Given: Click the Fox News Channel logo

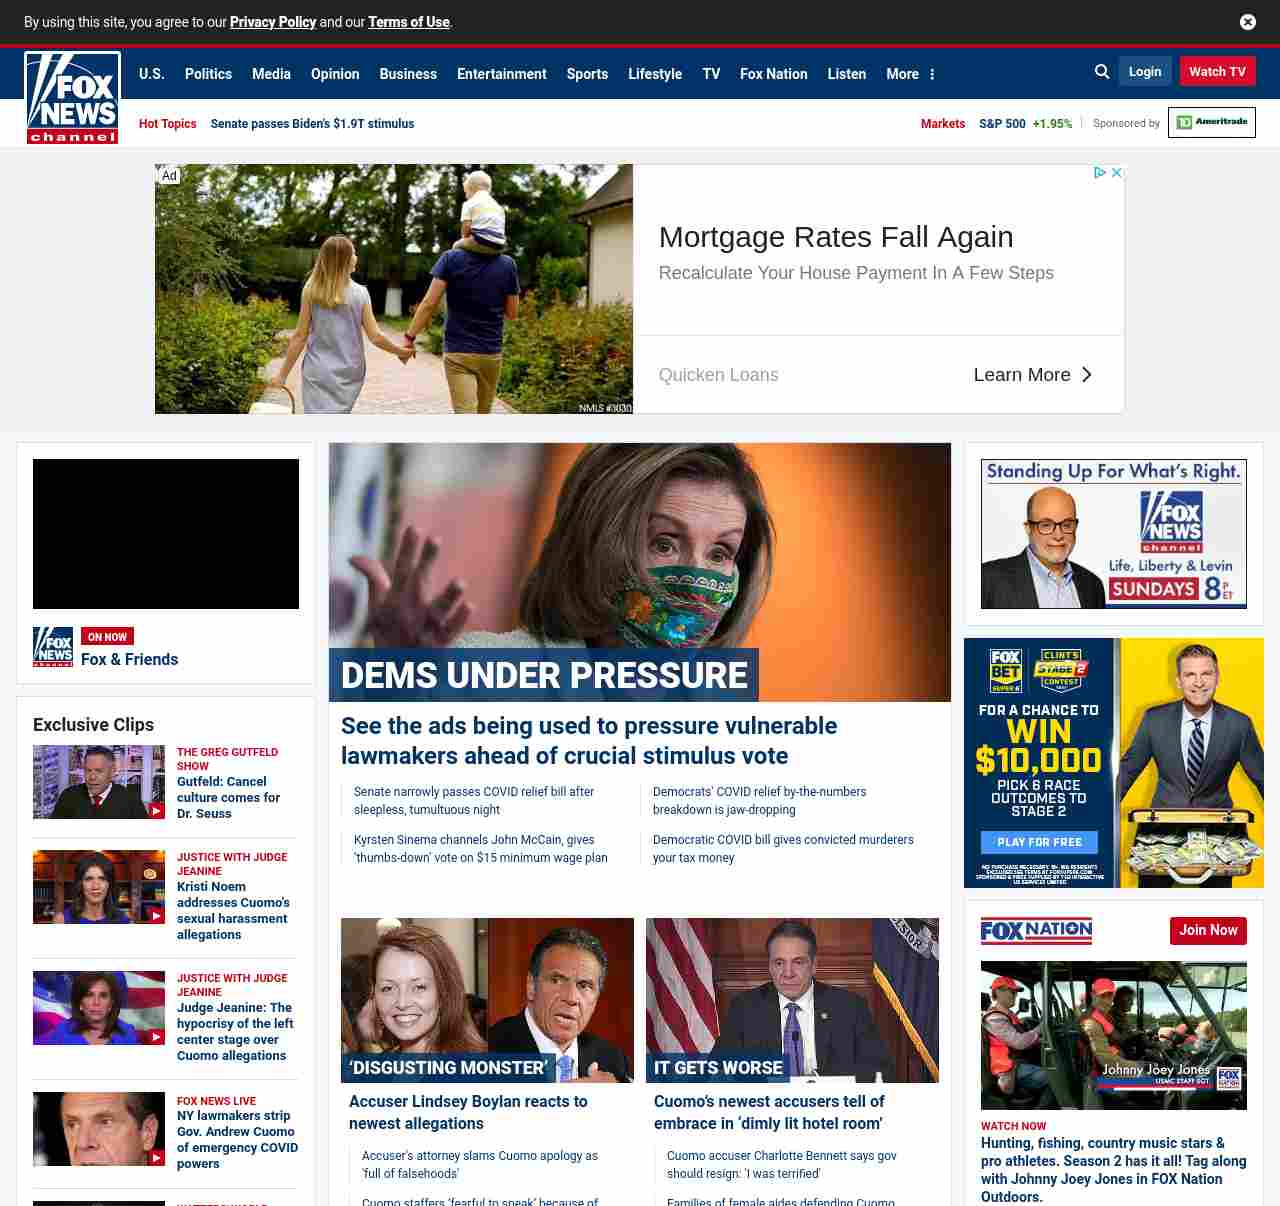Looking at the screenshot, I should tap(72, 98).
